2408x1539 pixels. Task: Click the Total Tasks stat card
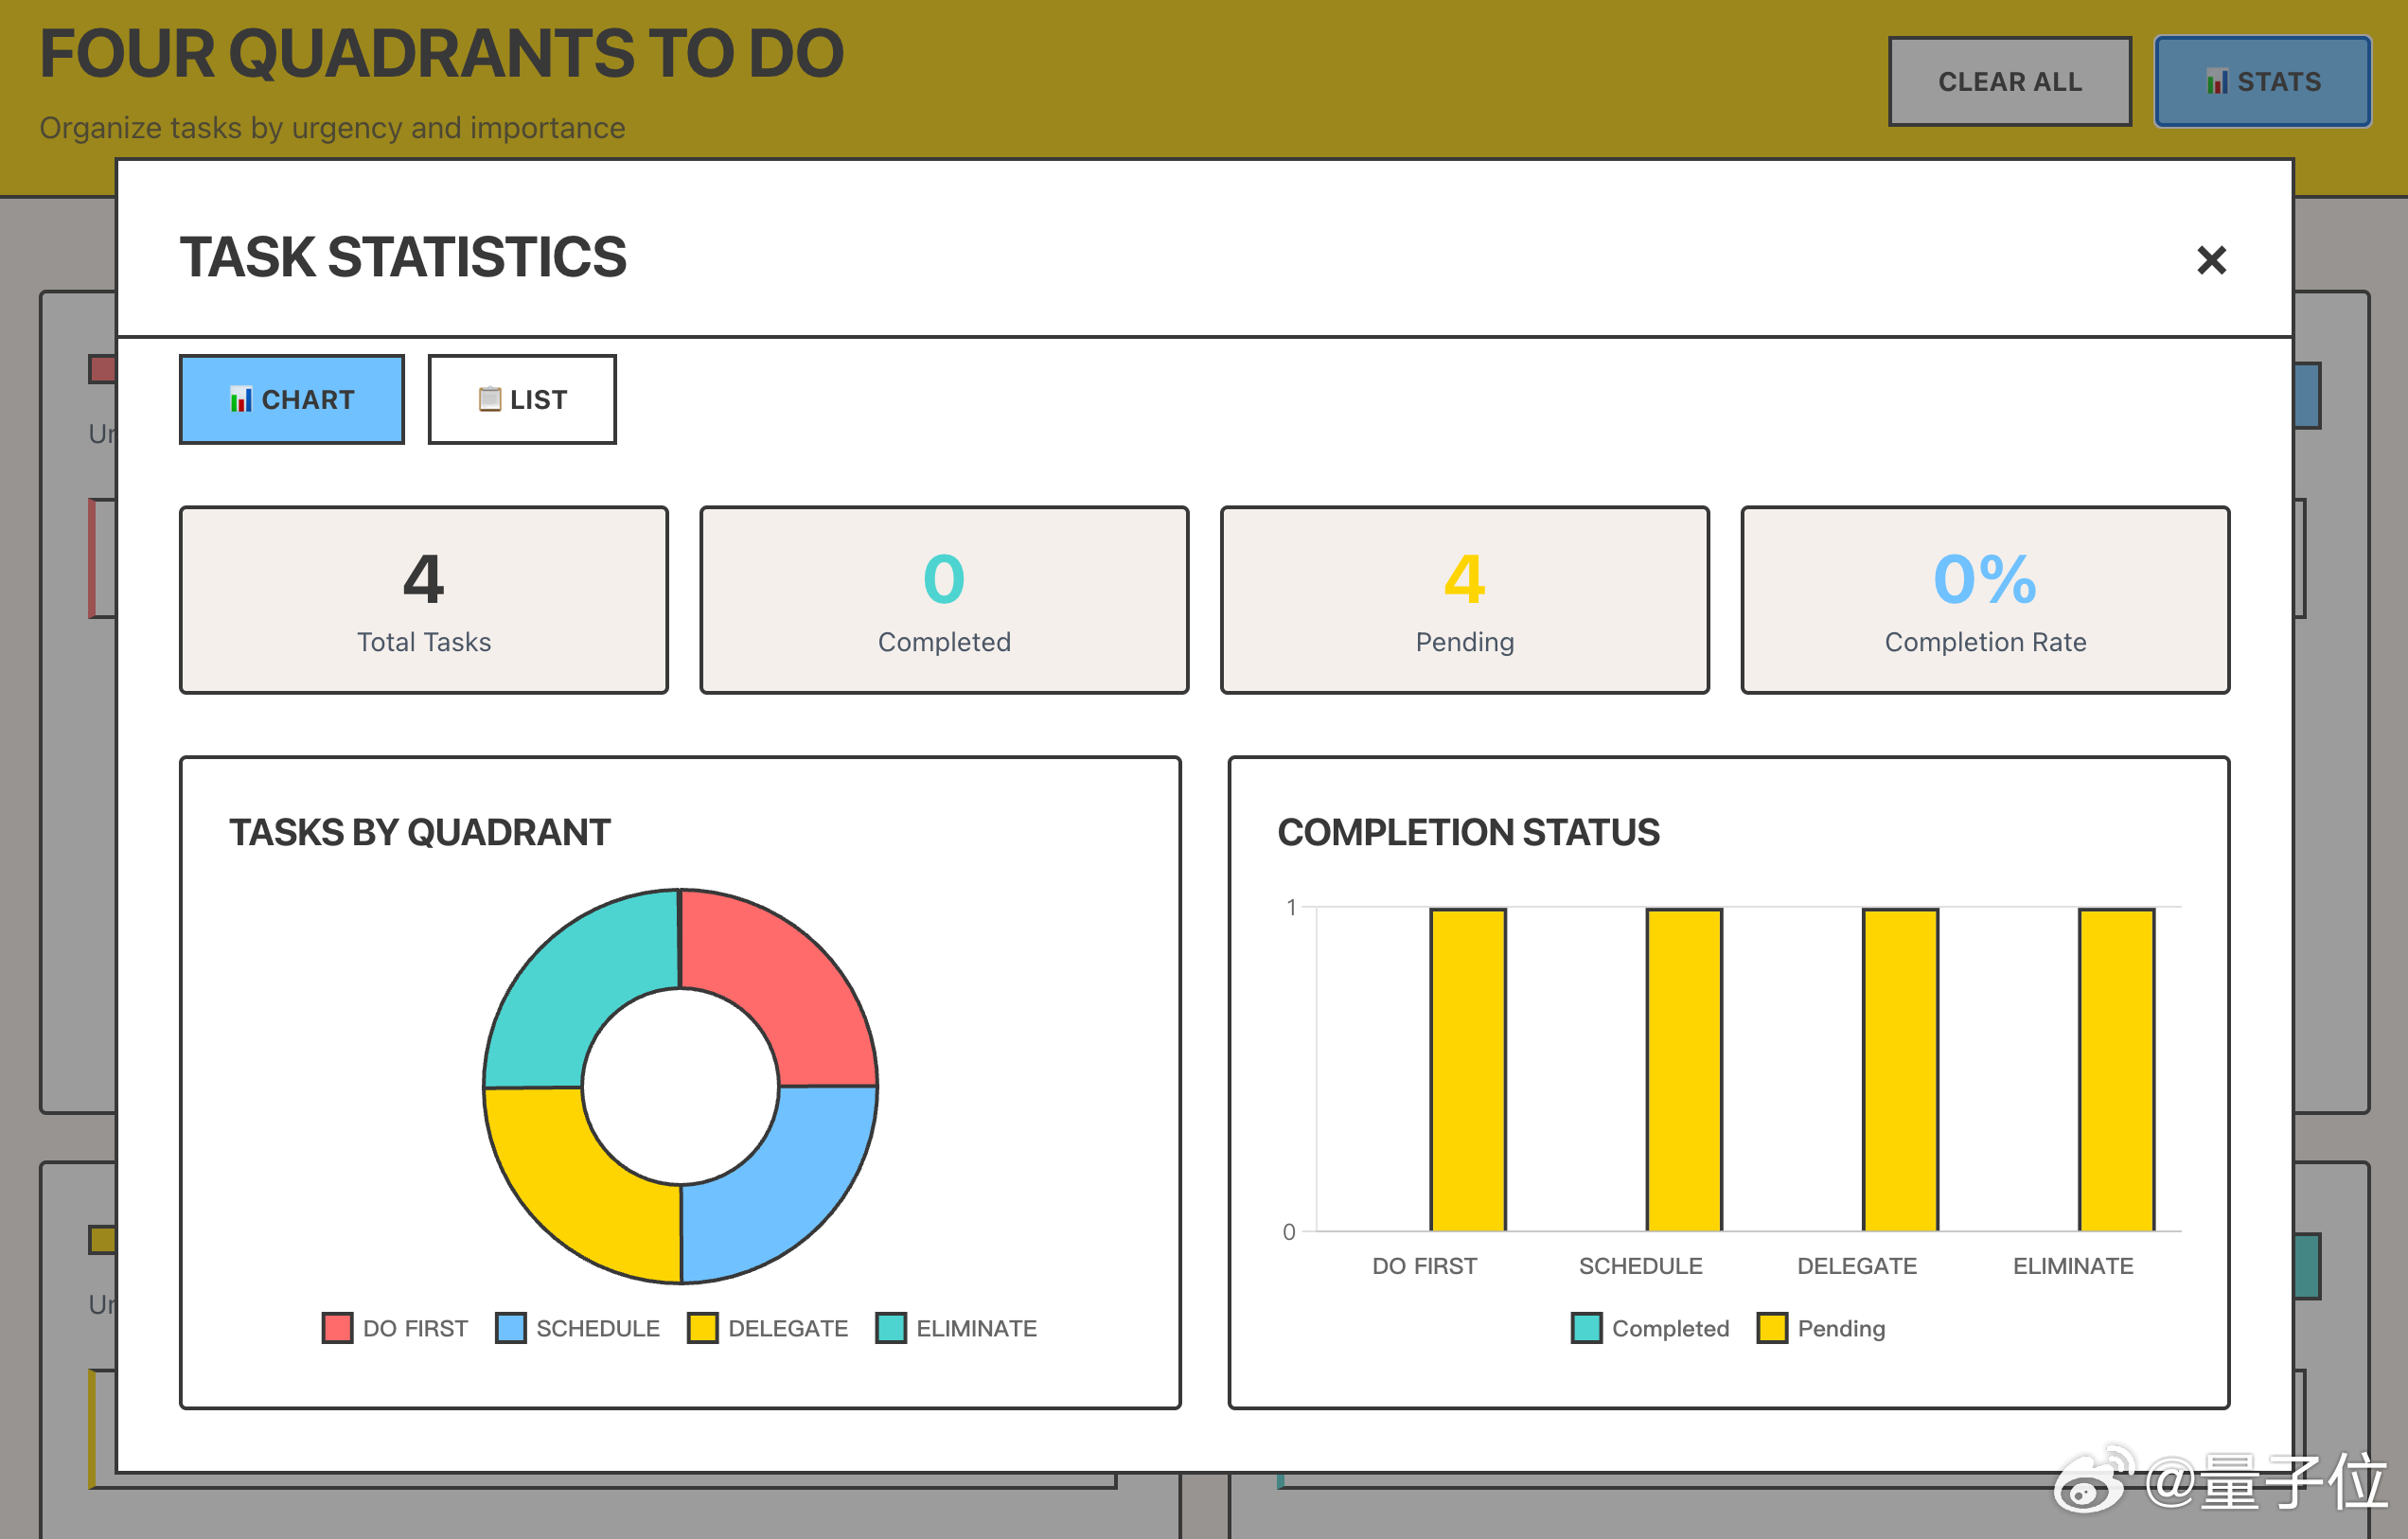click(423, 599)
